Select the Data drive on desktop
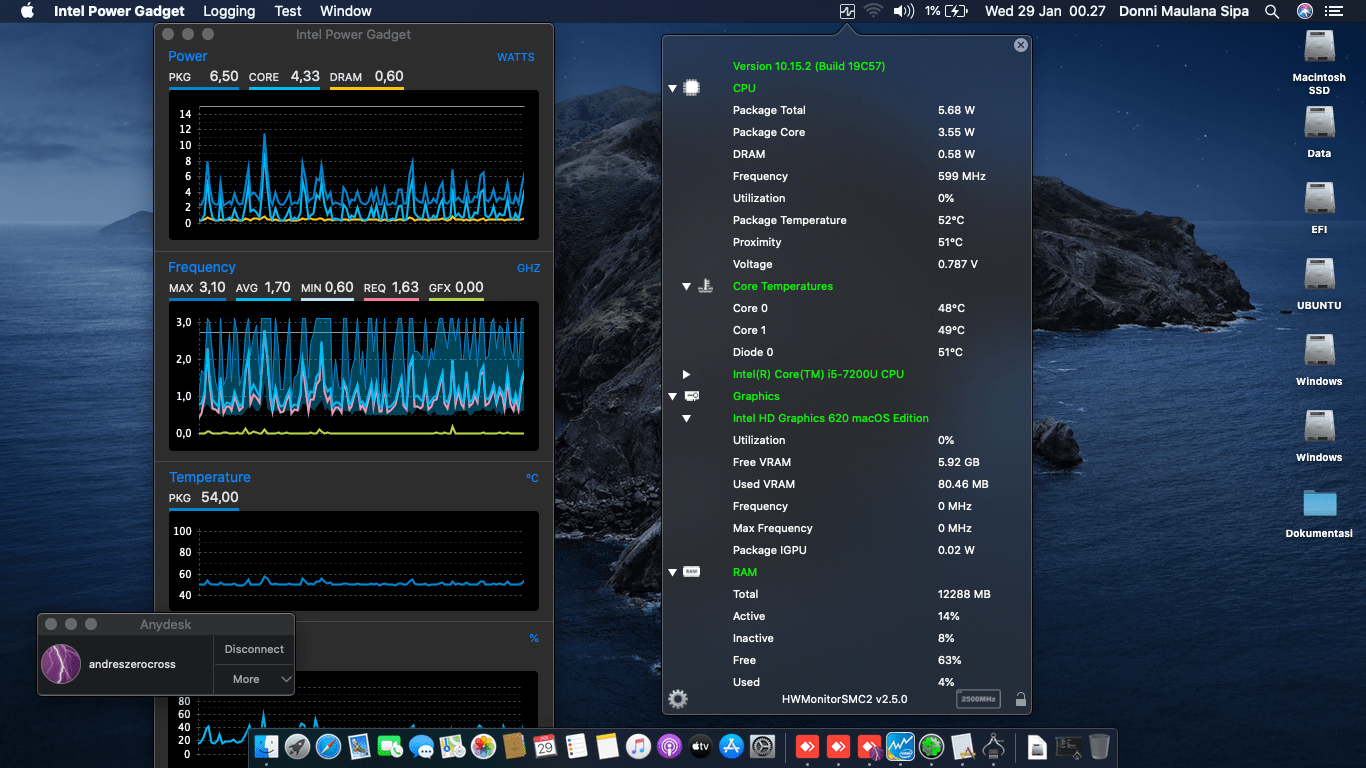 point(1319,132)
